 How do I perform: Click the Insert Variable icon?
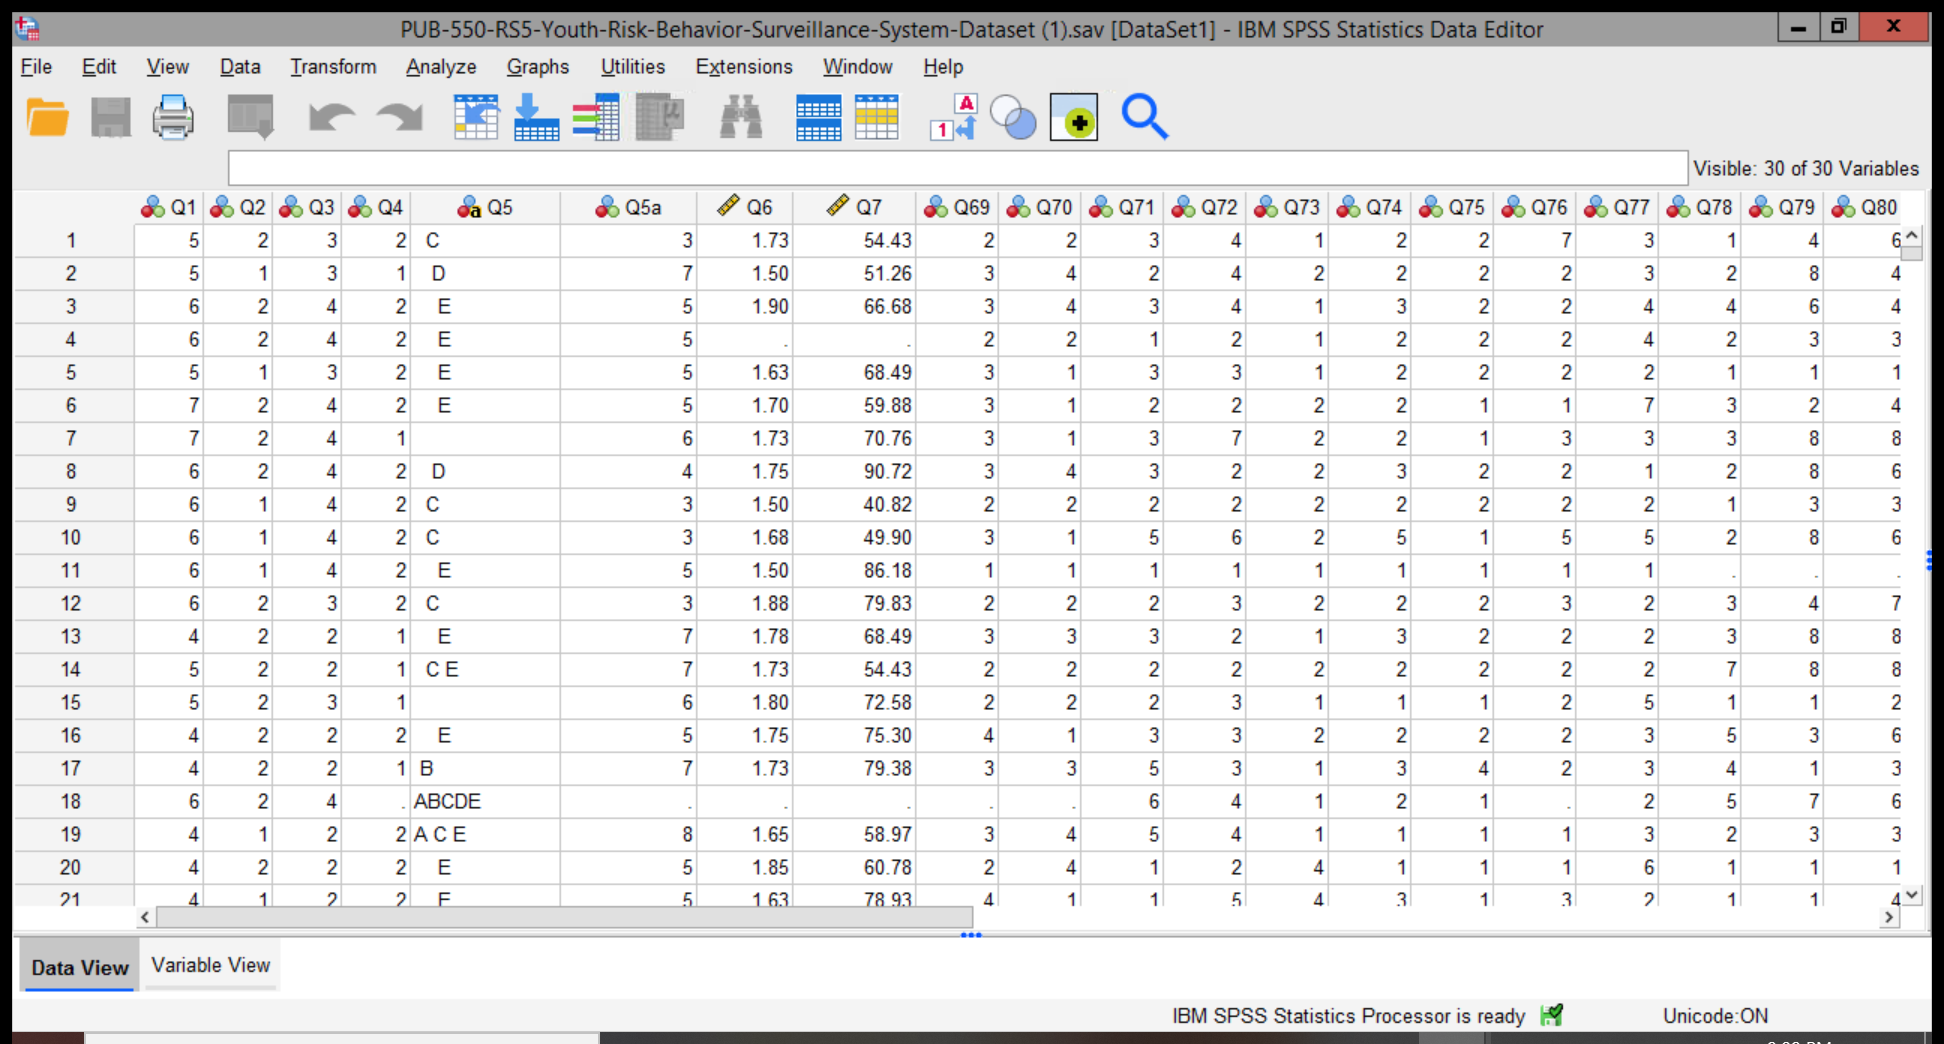point(877,118)
